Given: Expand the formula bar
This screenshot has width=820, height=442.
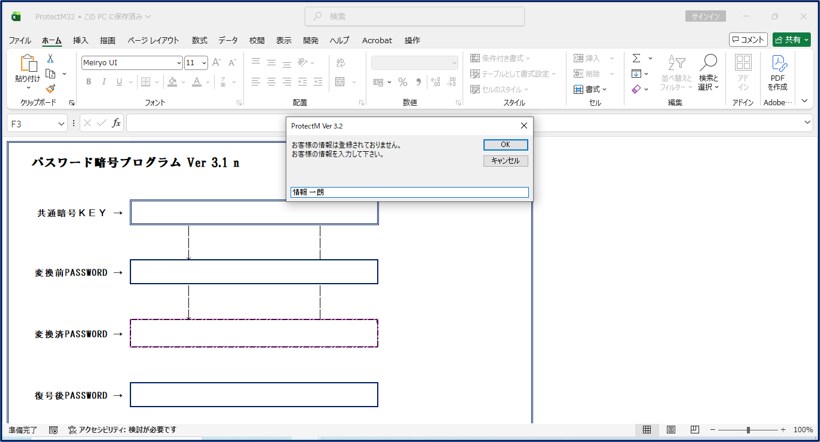Looking at the screenshot, I should click(807, 123).
